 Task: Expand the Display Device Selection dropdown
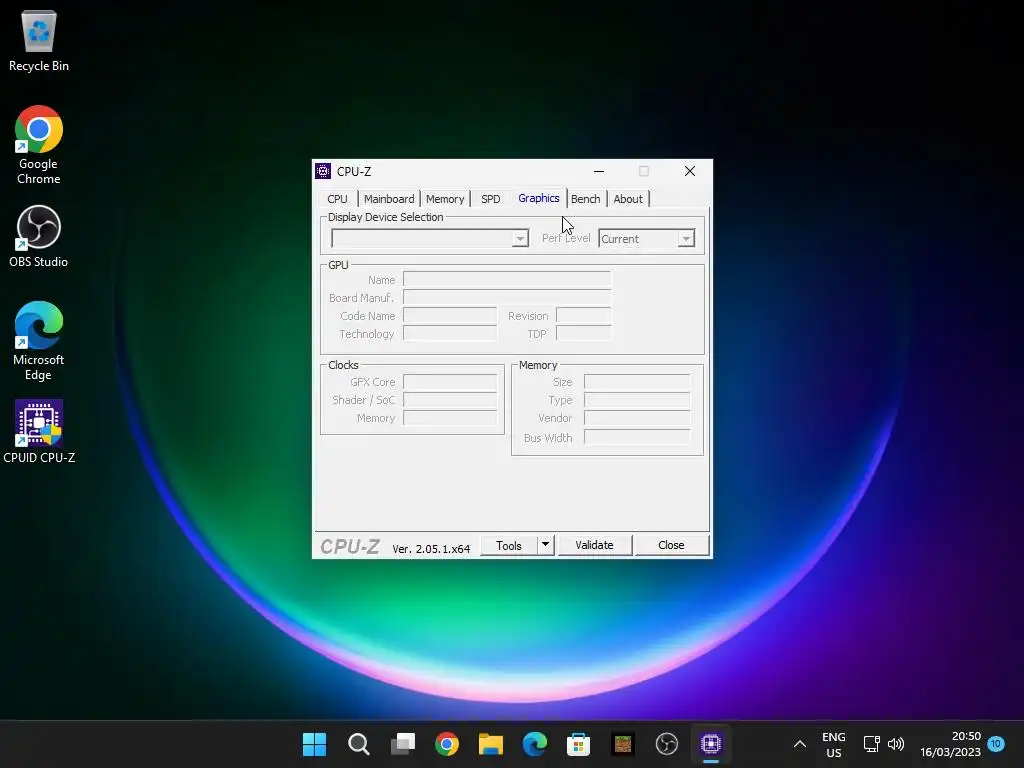tap(520, 238)
